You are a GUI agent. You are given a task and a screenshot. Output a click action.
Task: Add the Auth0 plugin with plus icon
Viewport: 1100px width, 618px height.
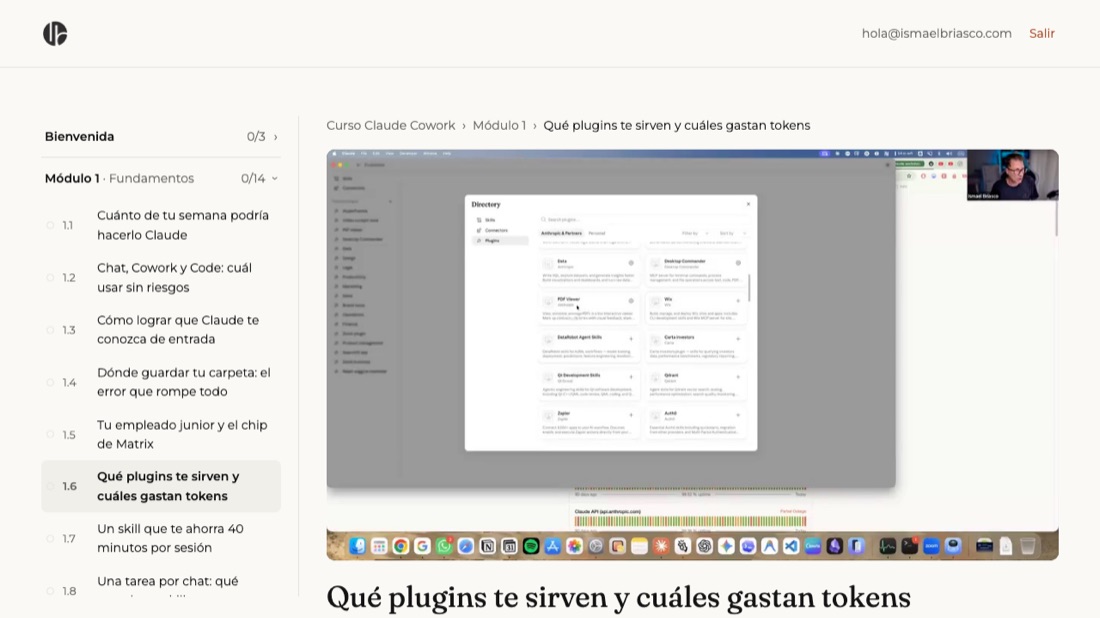click(x=738, y=415)
